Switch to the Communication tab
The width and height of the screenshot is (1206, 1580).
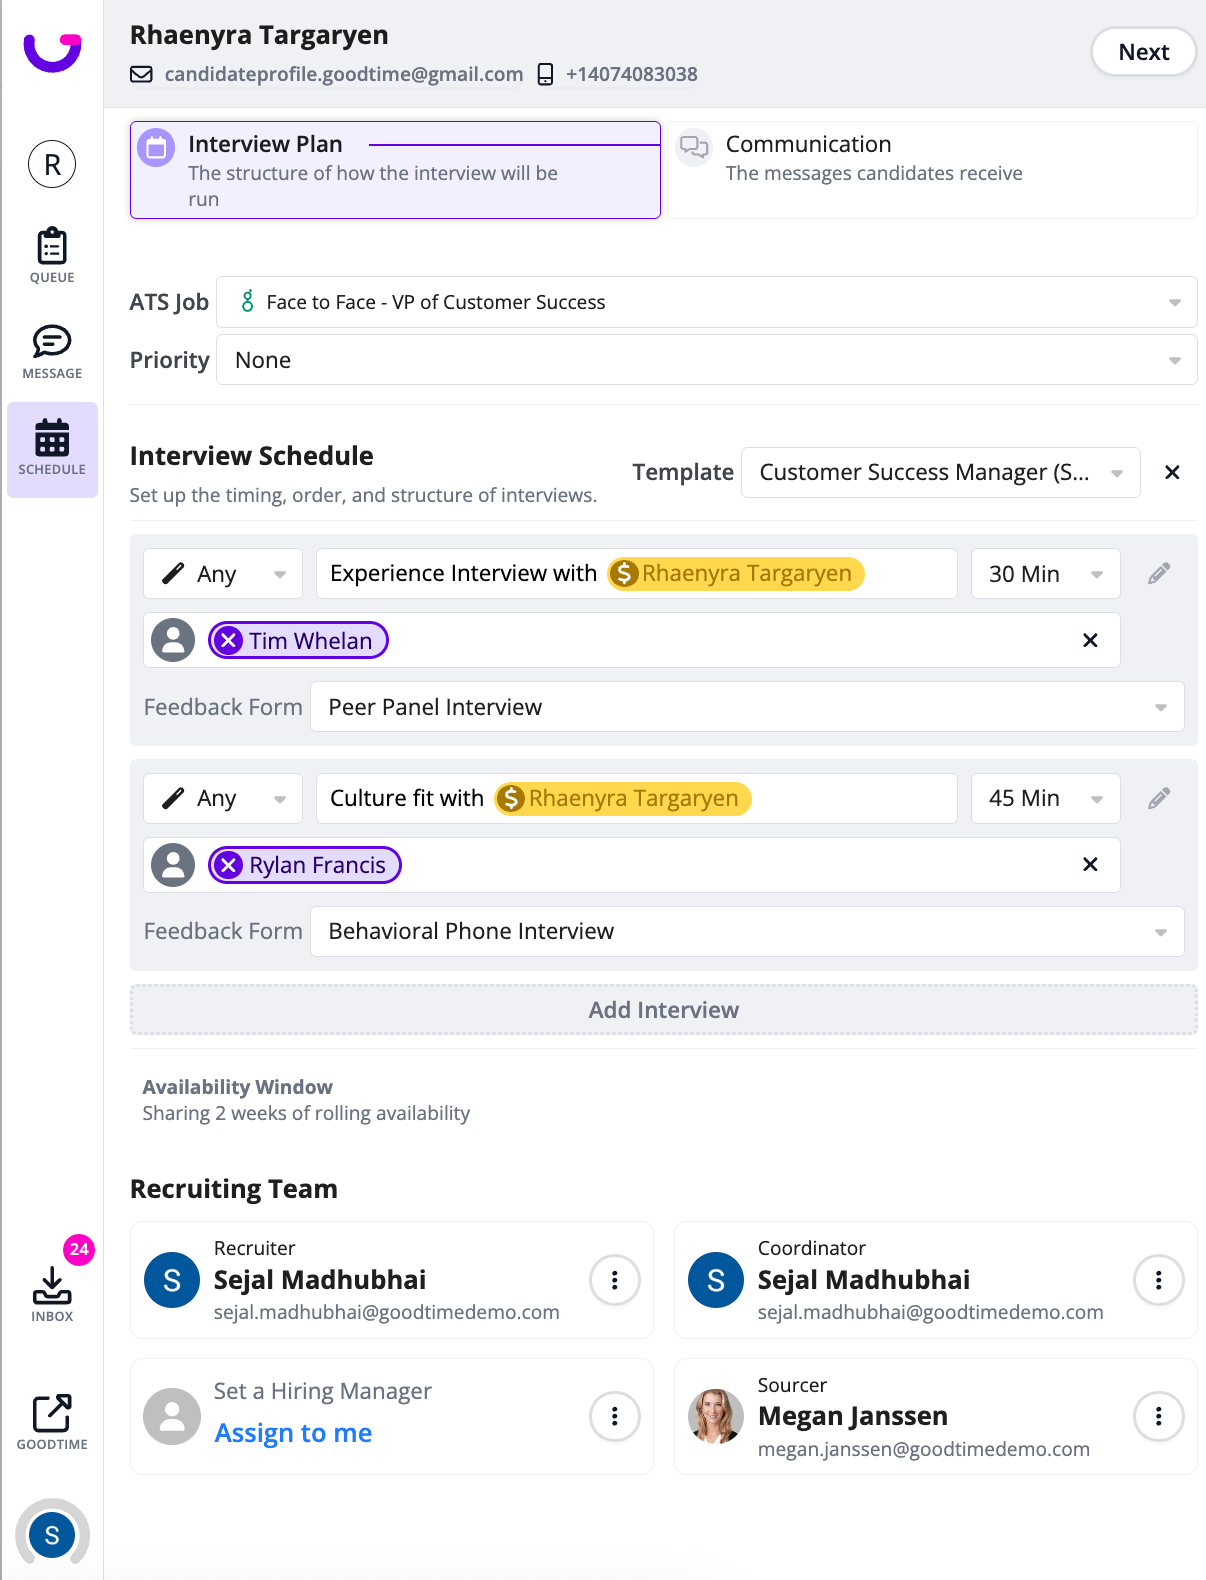[932, 170]
